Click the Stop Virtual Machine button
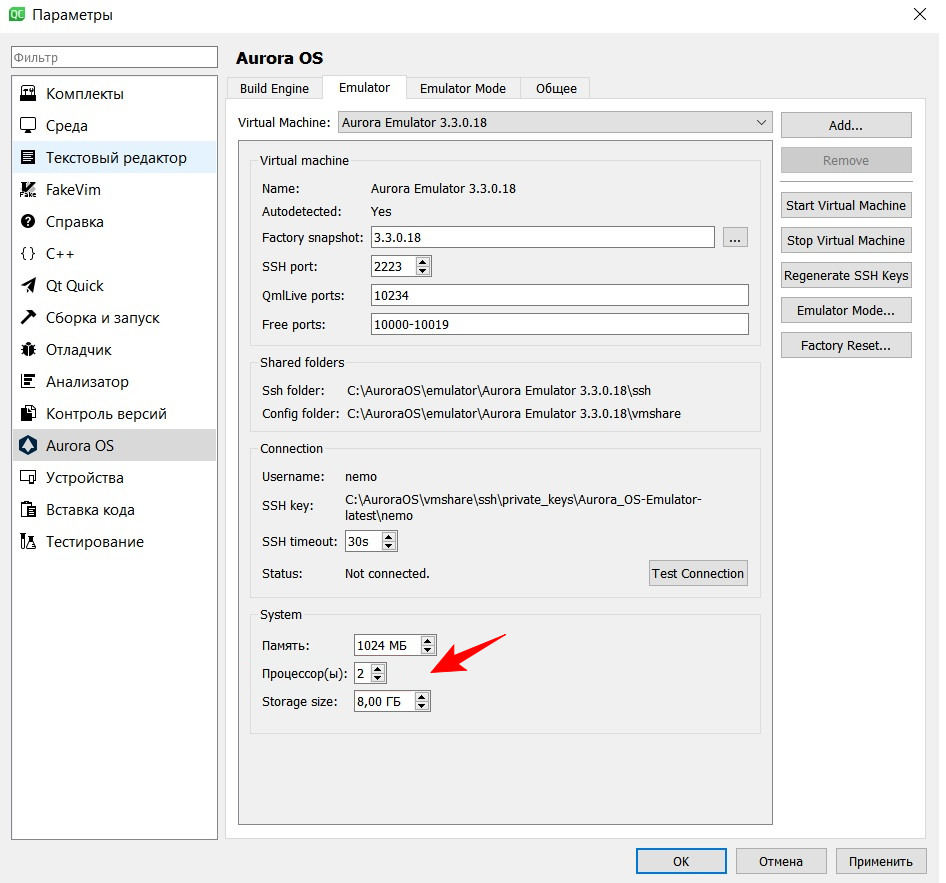Image resolution: width=946 pixels, height=883 pixels. [846, 241]
